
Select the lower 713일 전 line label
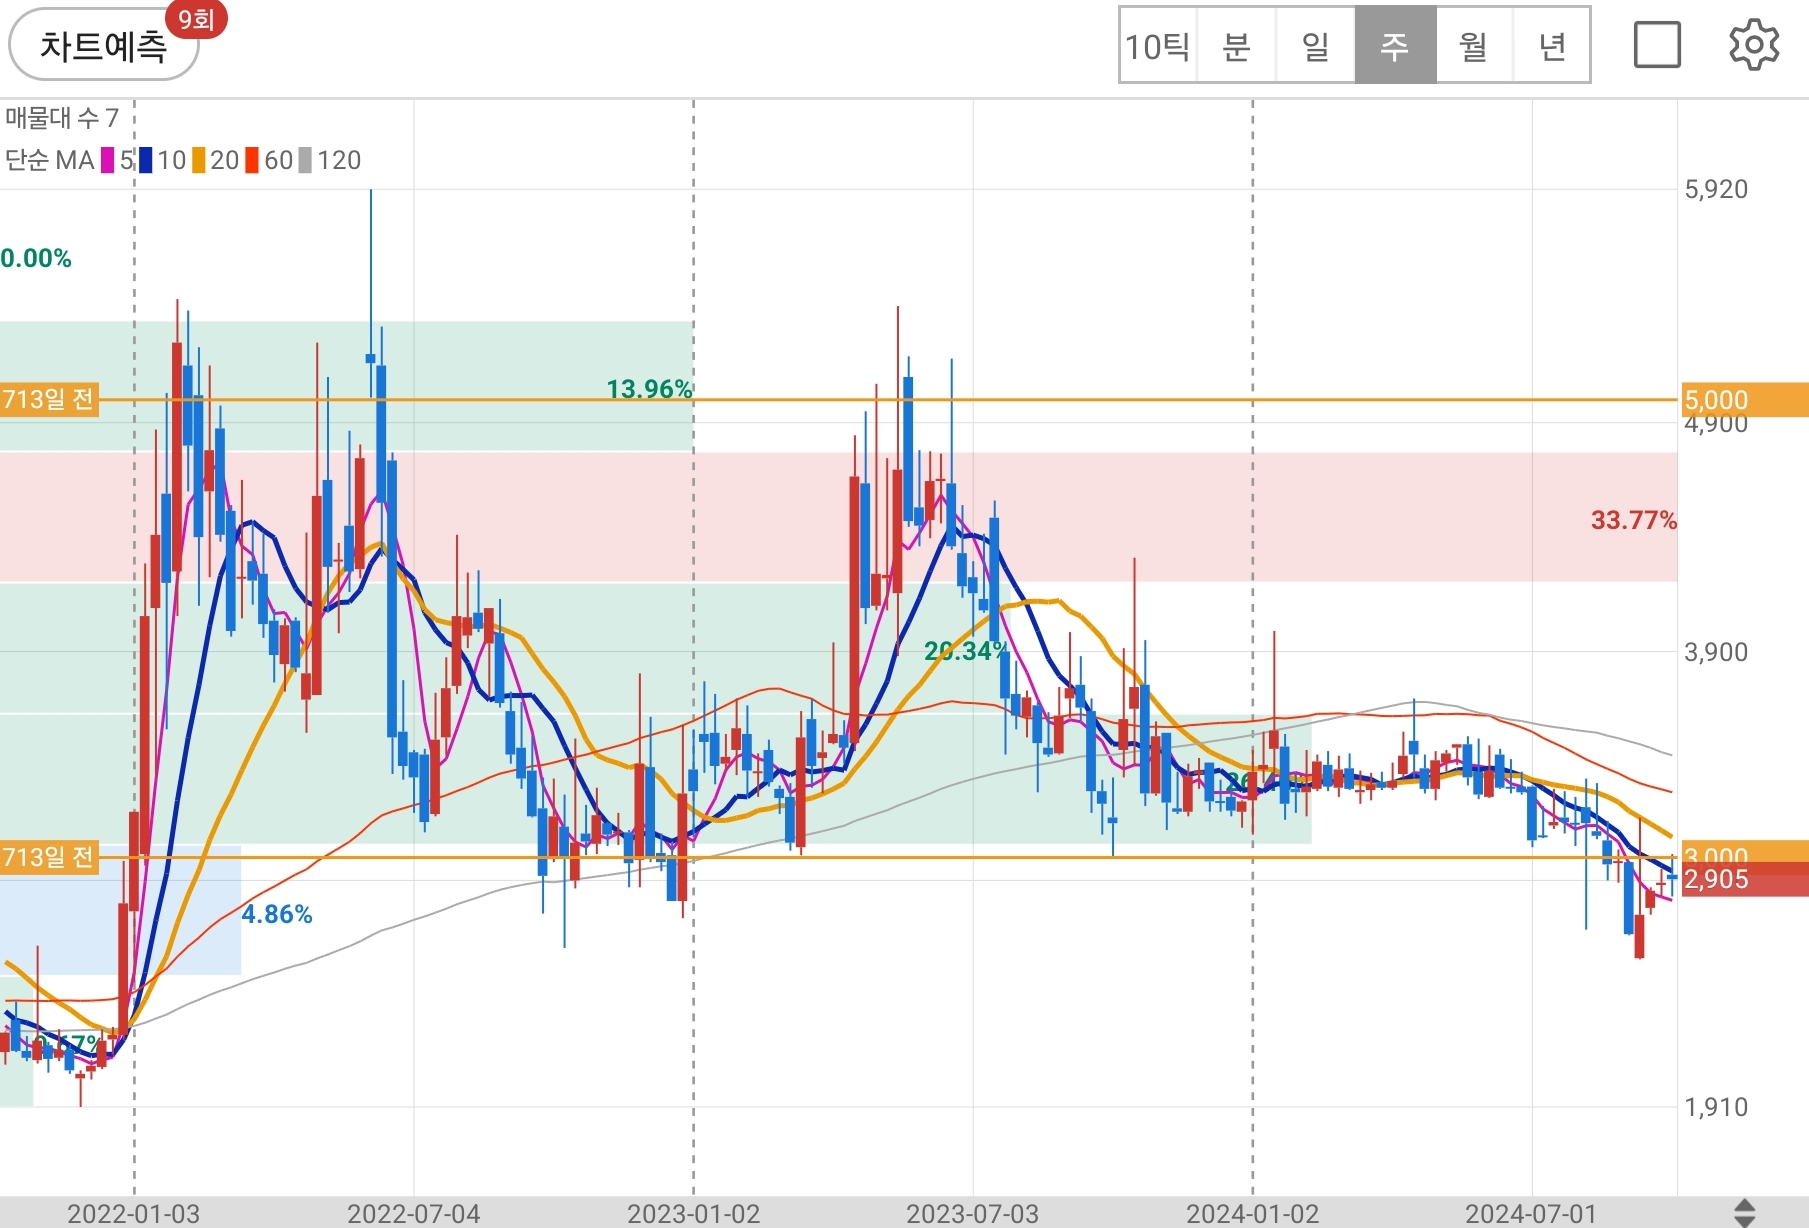[x=49, y=858]
